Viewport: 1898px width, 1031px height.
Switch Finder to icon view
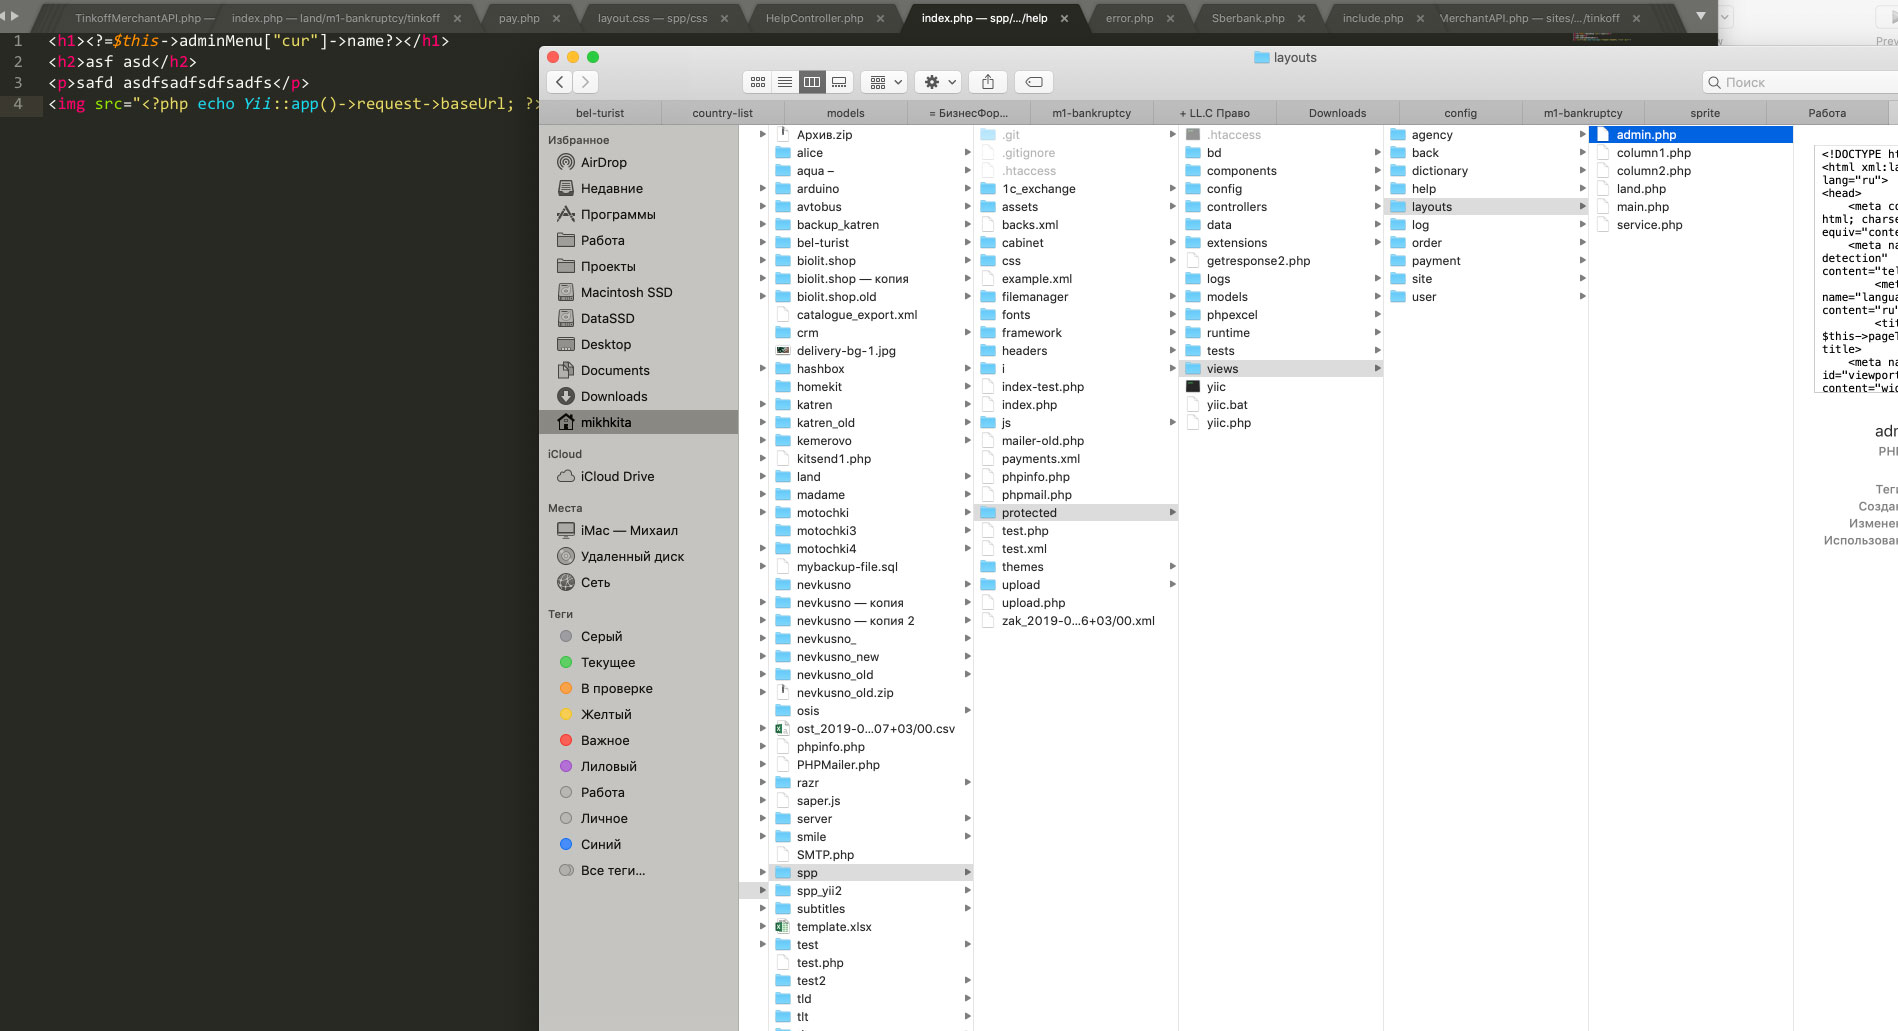click(758, 82)
